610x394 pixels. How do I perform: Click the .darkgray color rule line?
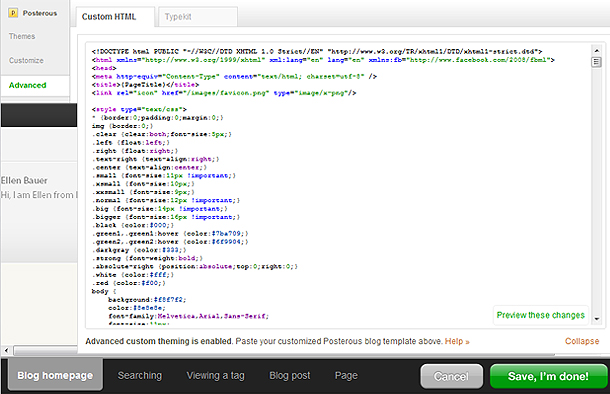coord(139,250)
